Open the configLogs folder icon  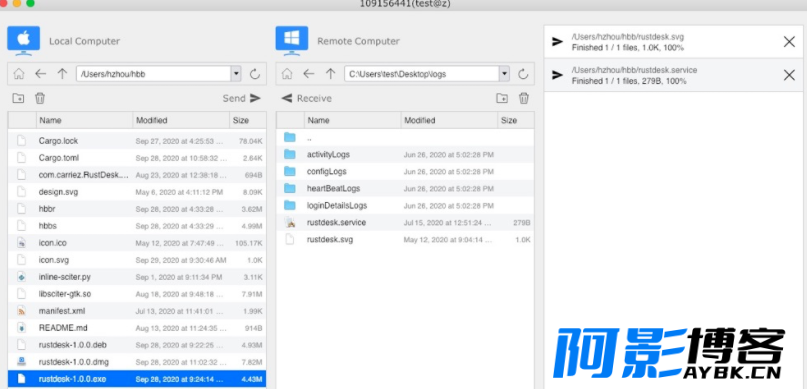(290, 171)
